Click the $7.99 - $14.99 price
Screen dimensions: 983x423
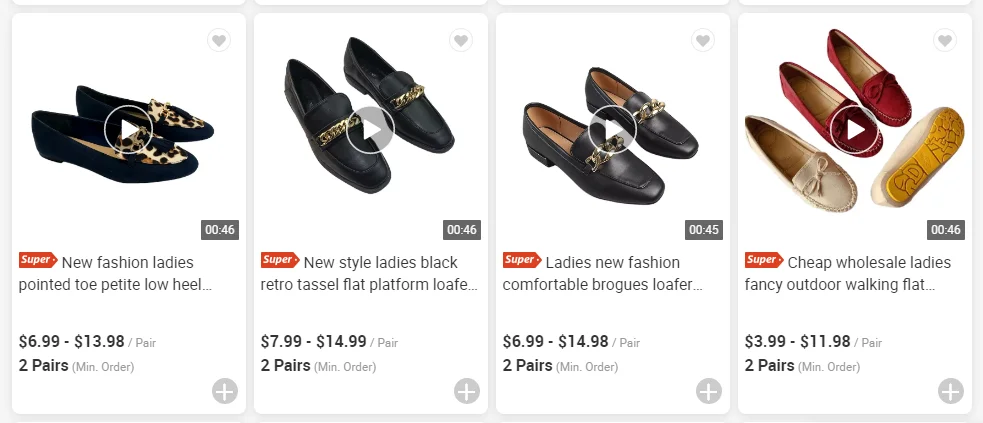click(313, 342)
